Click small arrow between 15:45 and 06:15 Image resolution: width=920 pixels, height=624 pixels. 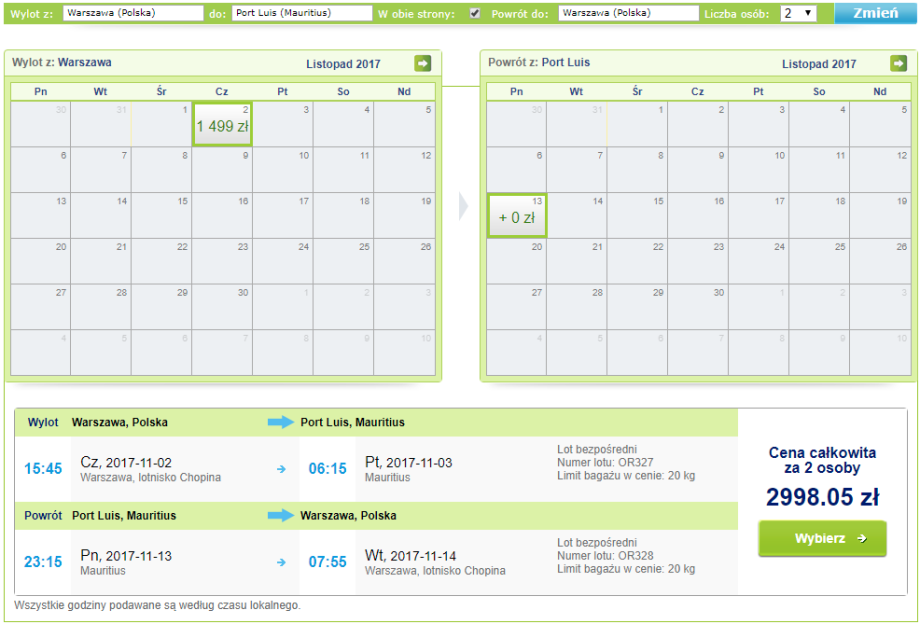pos(281,468)
